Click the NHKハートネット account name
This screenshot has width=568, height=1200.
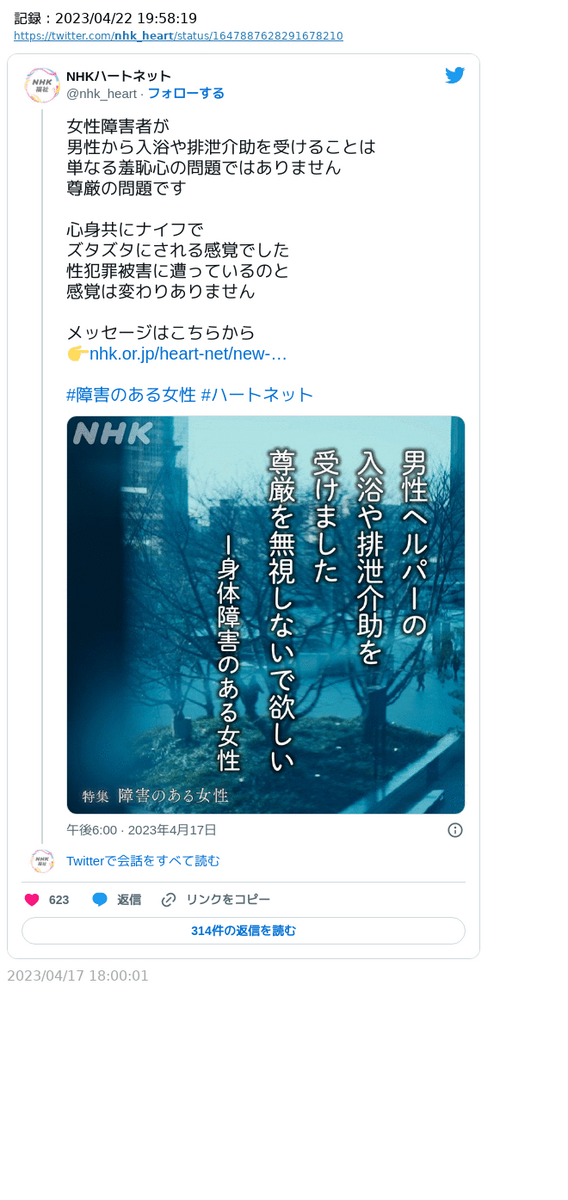pos(118,77)
